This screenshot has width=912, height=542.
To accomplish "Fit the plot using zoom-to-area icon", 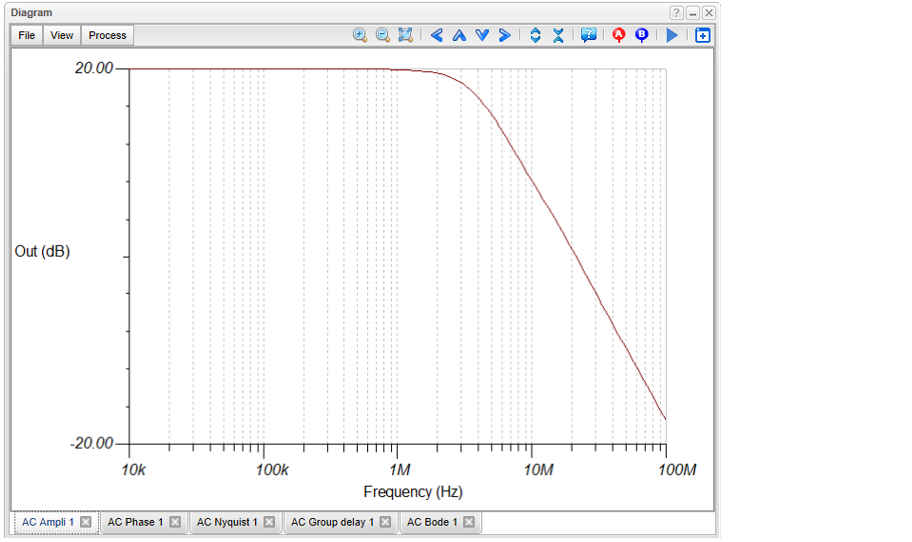I will coord(405,35).
